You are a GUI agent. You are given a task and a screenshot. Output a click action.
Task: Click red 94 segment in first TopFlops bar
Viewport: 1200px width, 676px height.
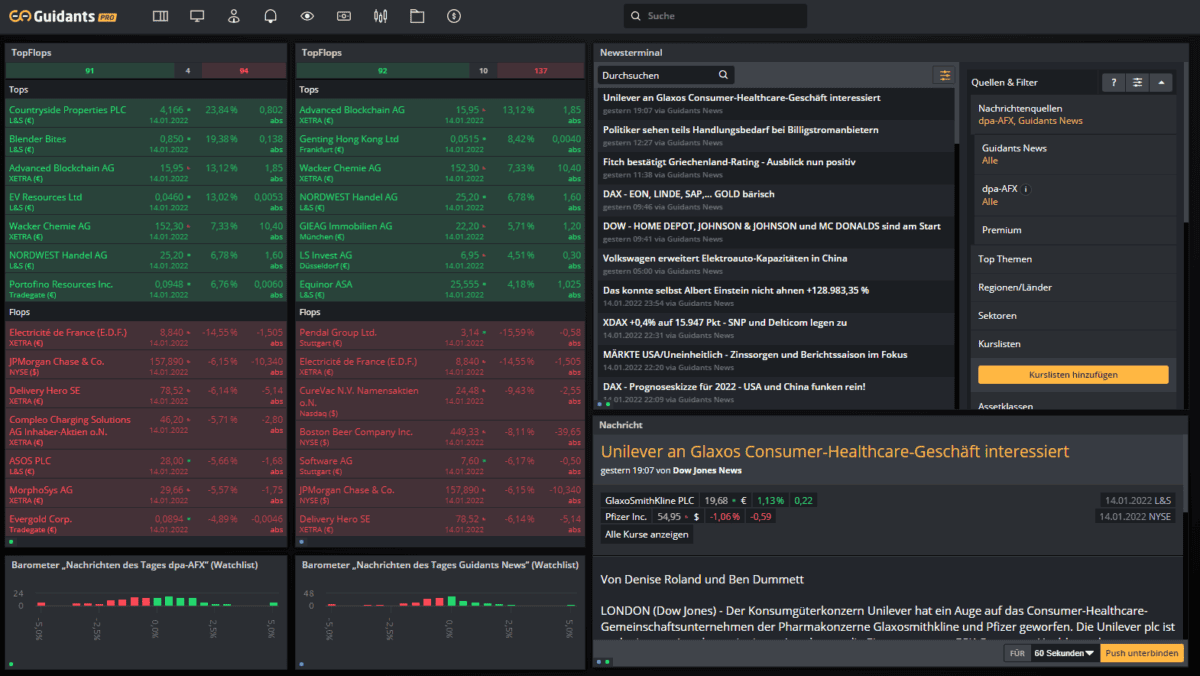pos(244,71)
